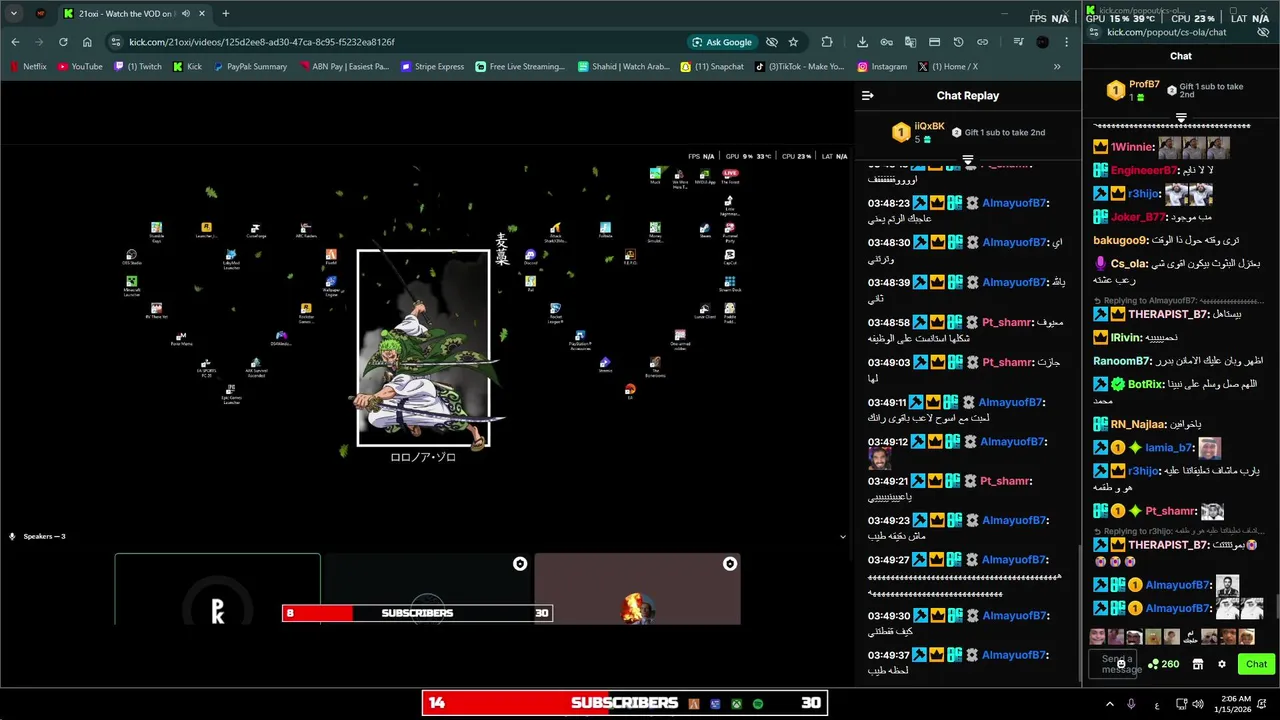The height and width of the screenshot is (720, 1280).
Task: Open the (1) Home / X bookmark
Action: pyautogui.click(x=948, y=67)
